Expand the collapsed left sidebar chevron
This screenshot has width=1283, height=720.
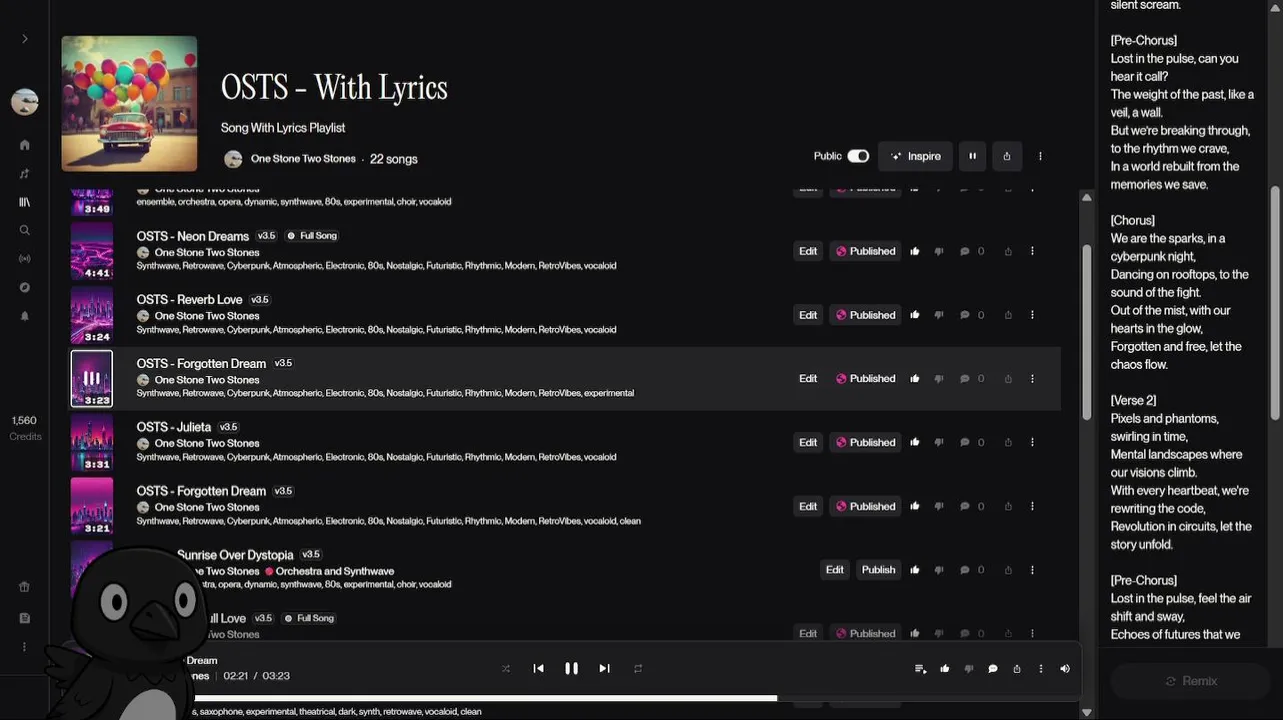25,39
